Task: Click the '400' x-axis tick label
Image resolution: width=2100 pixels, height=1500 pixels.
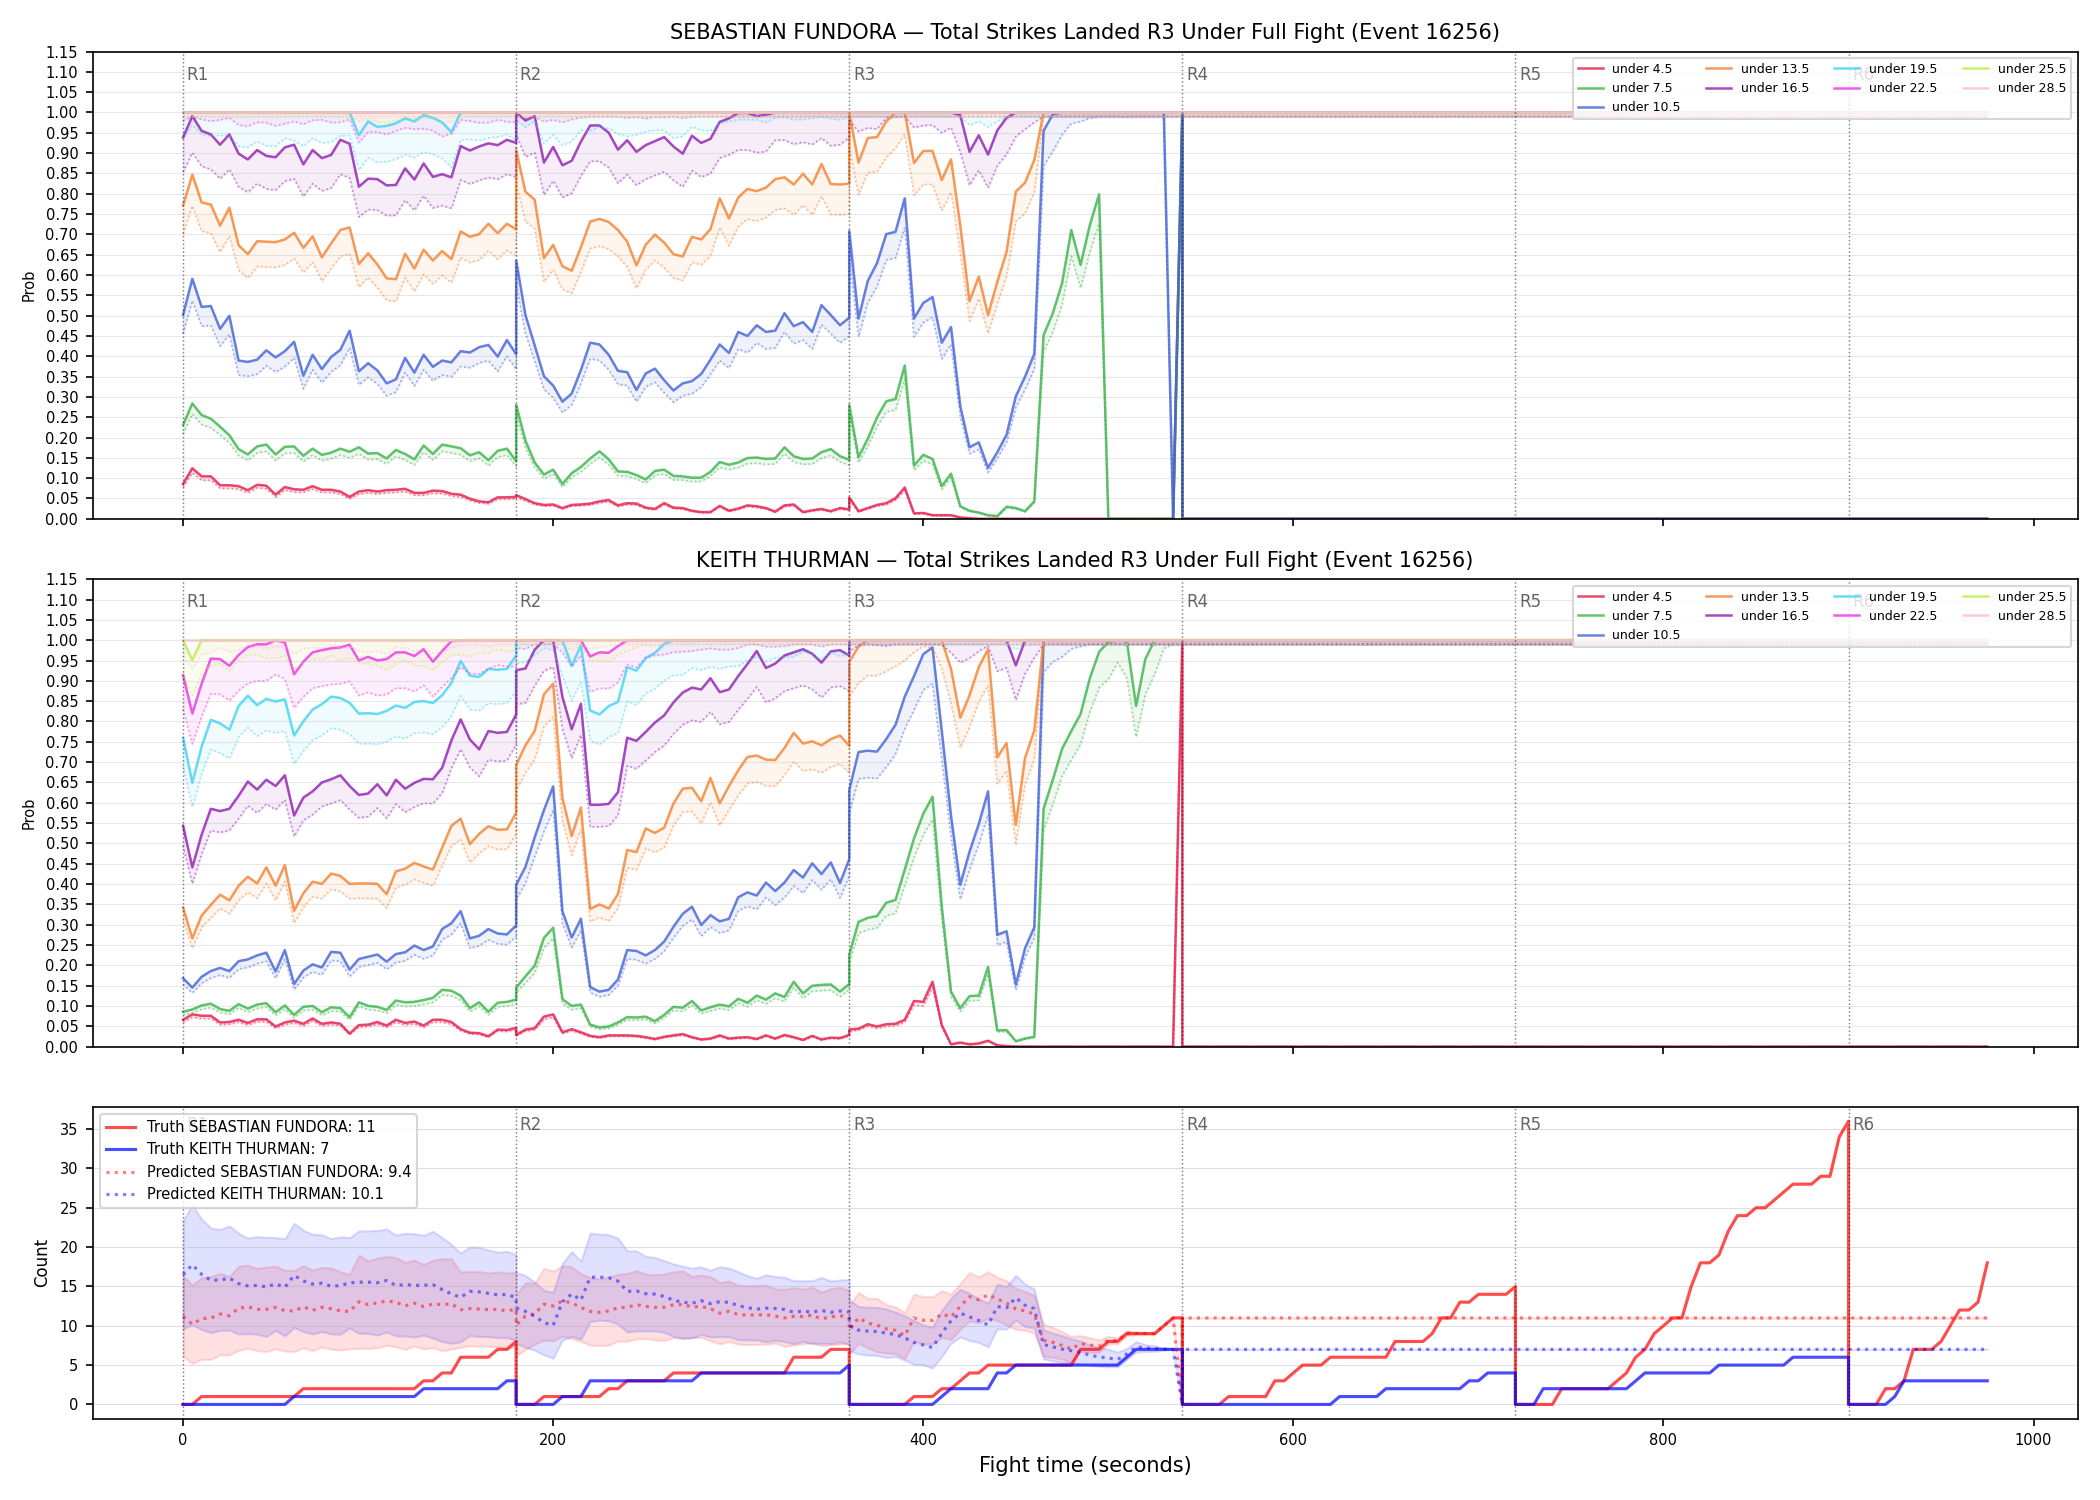Action: tap(923, 1440)
